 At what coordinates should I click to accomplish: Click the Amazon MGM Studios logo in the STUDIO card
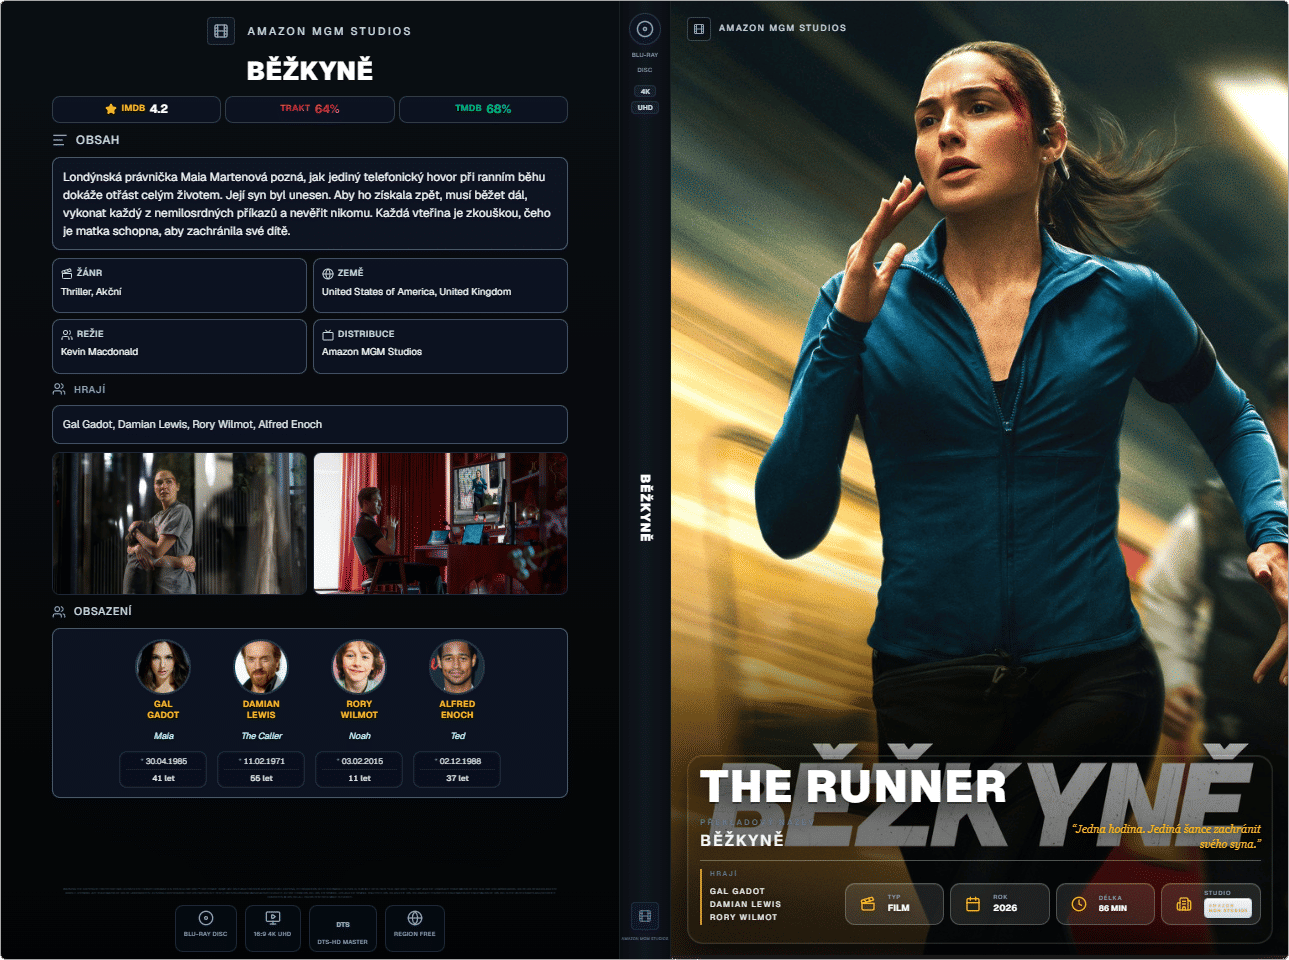pyautogui.click(x=1228, y=908)
